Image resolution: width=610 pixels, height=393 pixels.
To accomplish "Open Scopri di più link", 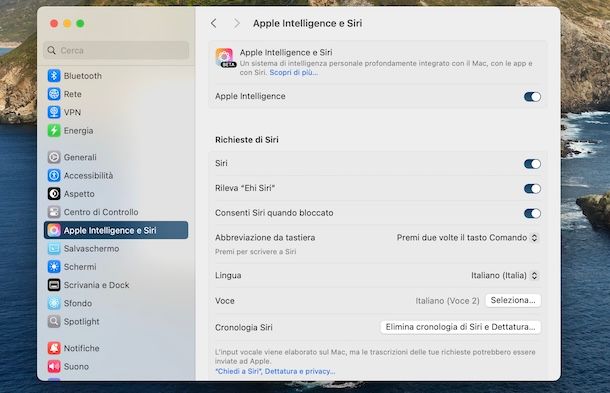I will click(x=294, y=72).
